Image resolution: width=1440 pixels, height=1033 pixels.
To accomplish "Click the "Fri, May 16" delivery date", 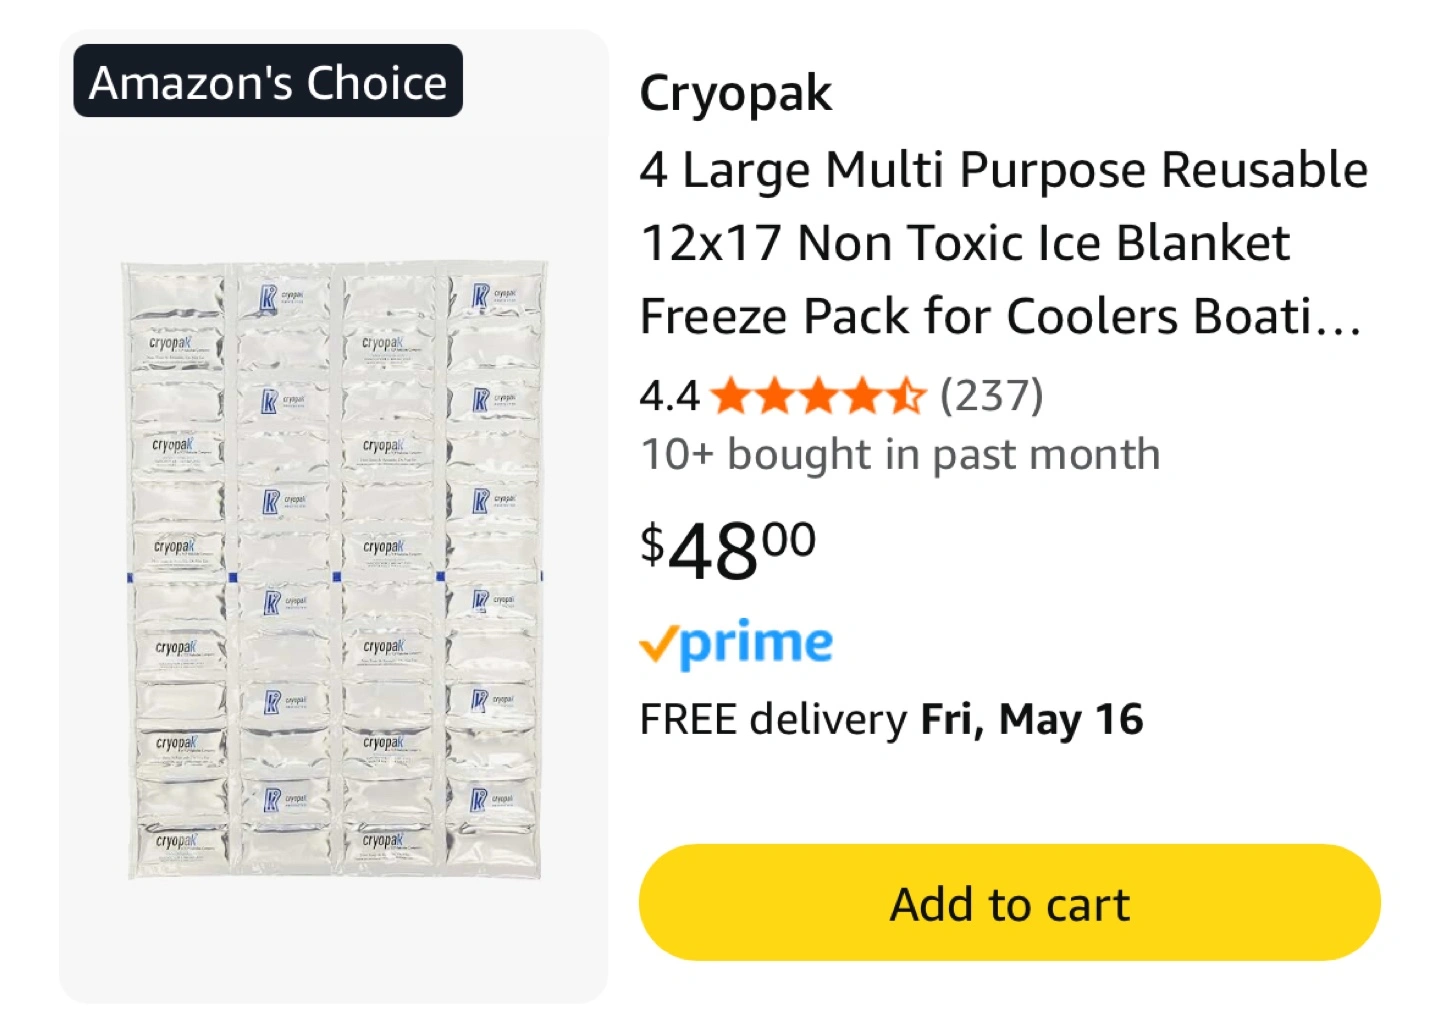I will [1031, 719].
